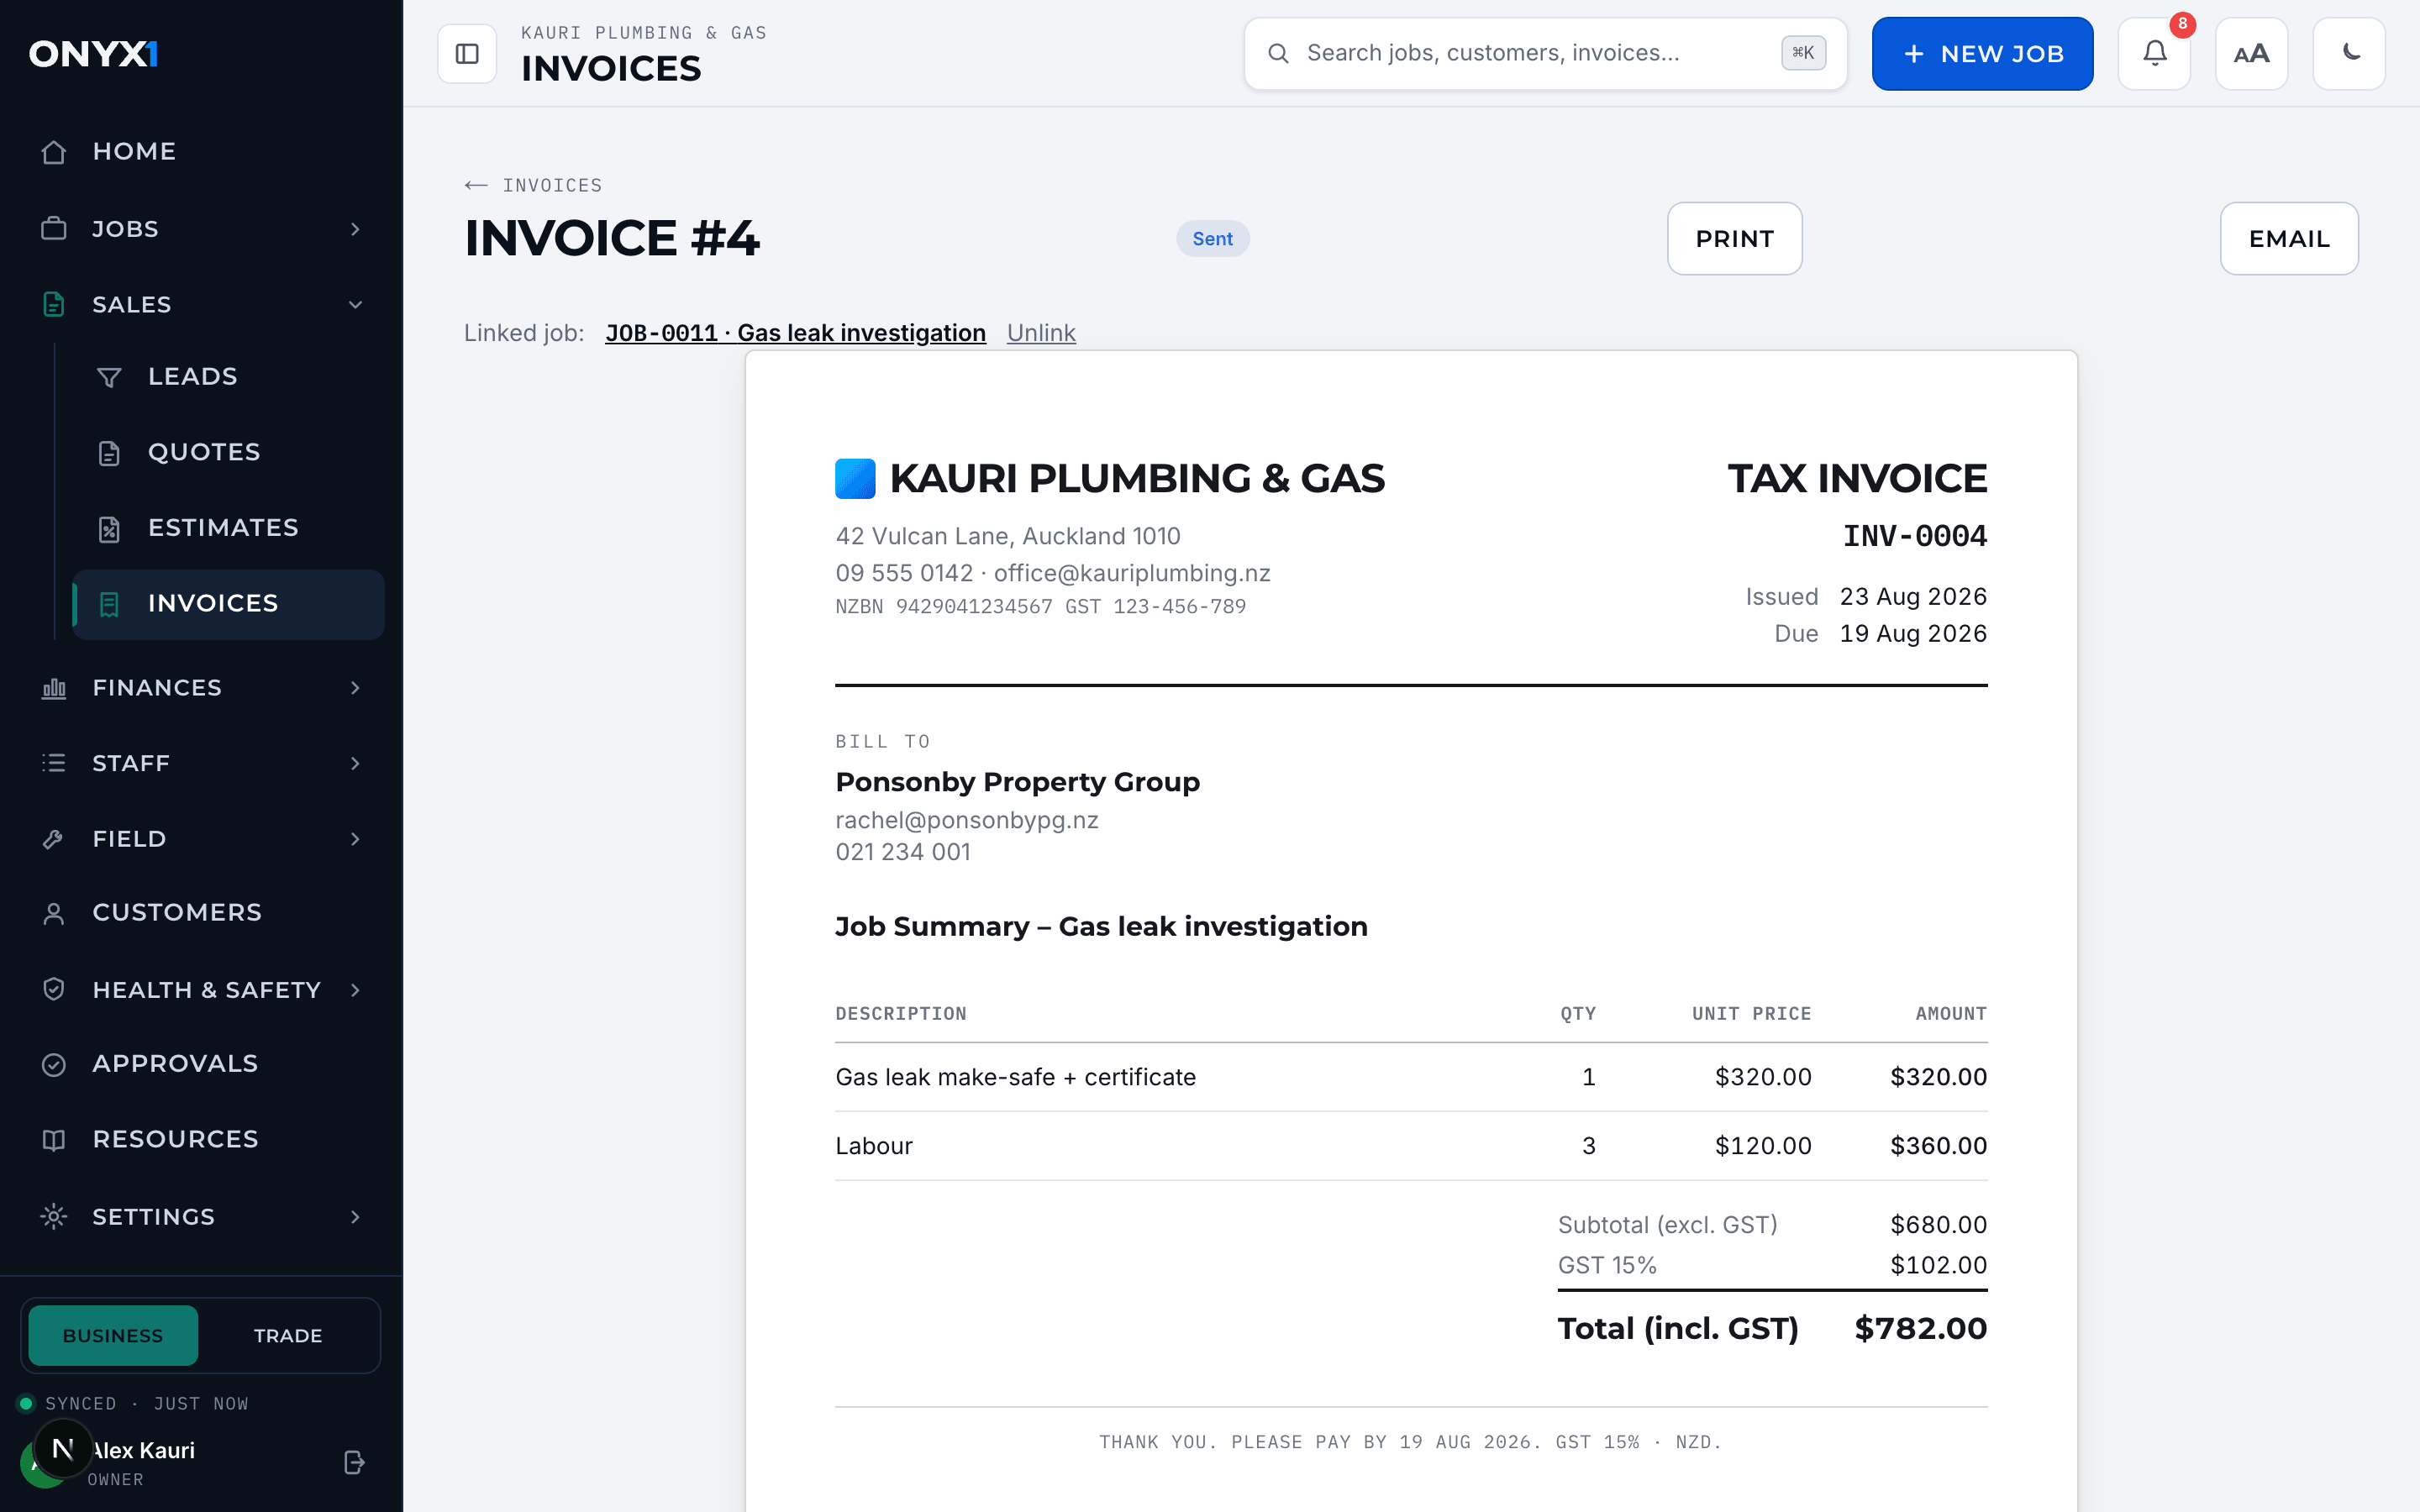Image resolution: width=2420 pixels, height=1512 pixels.
Task: Open the Customers menu item
Action: pyautogui.click(x=201, y=913)
